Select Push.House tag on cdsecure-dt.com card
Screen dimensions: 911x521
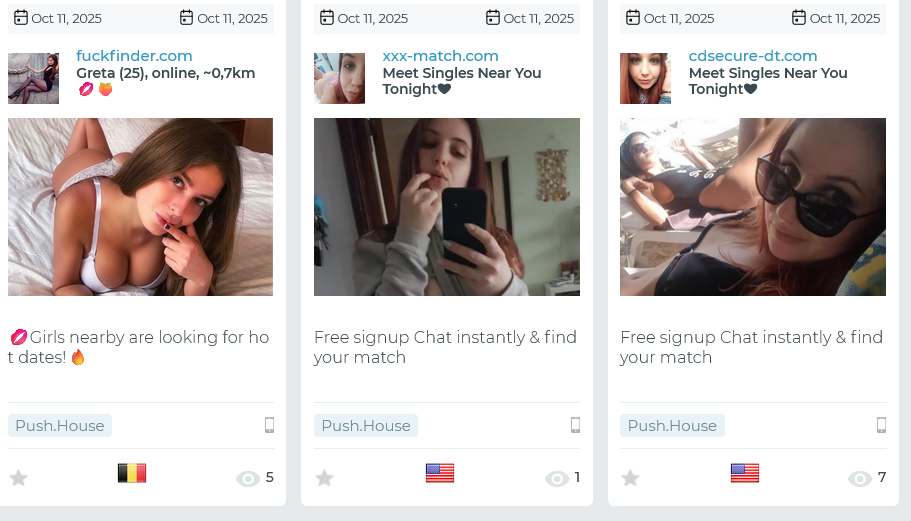pos(672,426)
